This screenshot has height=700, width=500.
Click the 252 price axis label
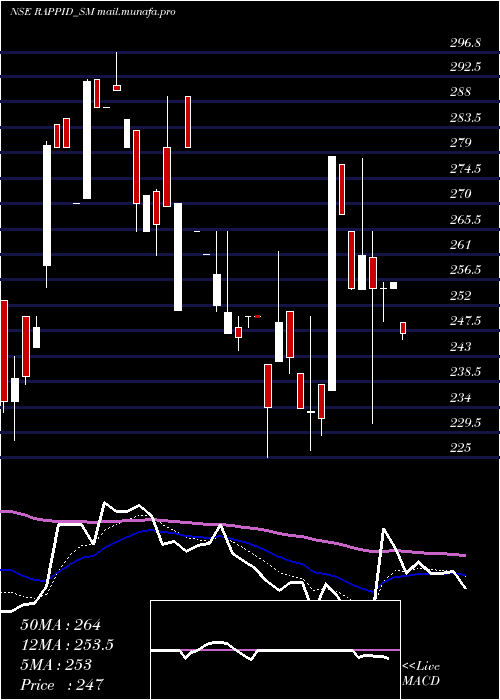(x=461, y=296)
